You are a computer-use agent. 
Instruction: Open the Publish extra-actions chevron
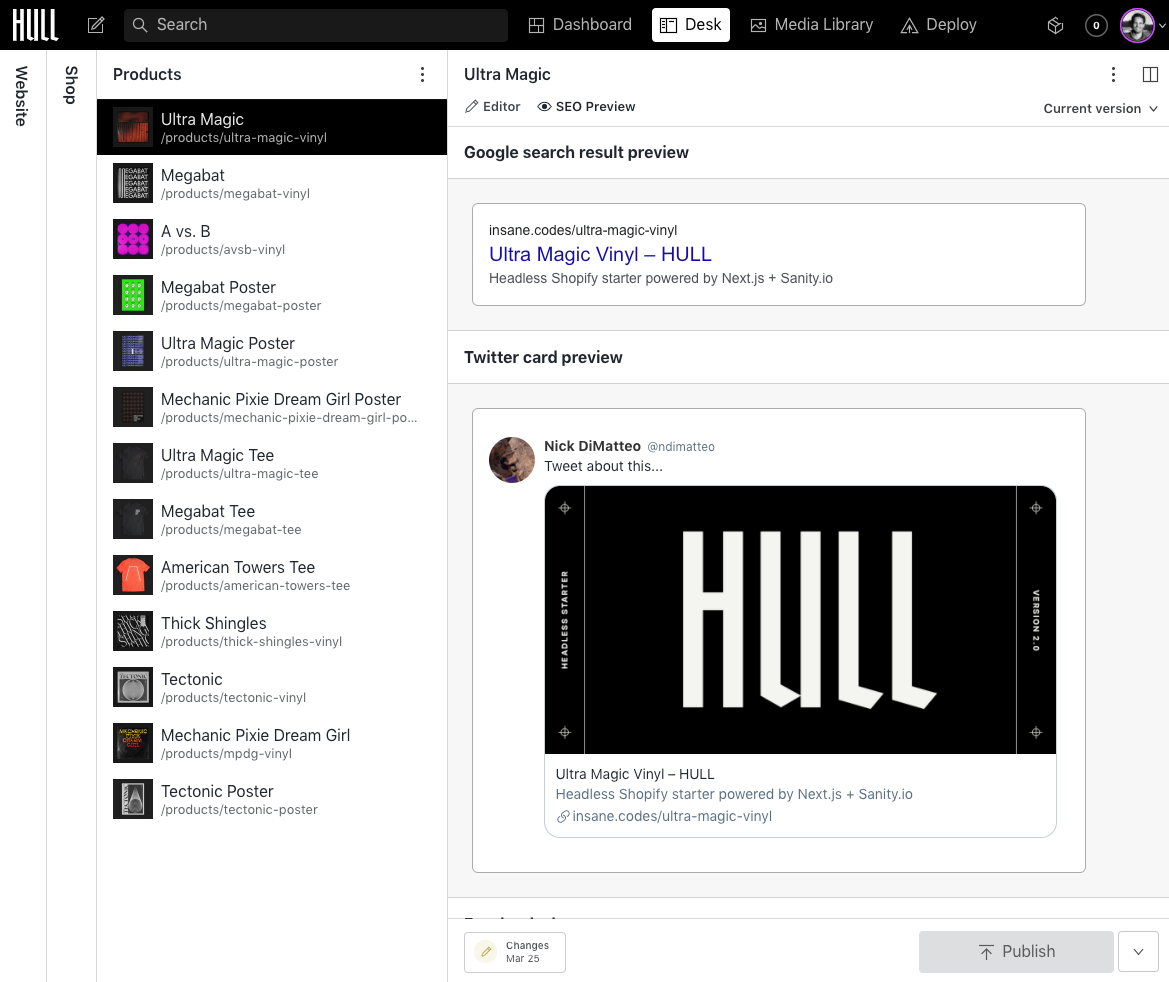coord(1138,951)
